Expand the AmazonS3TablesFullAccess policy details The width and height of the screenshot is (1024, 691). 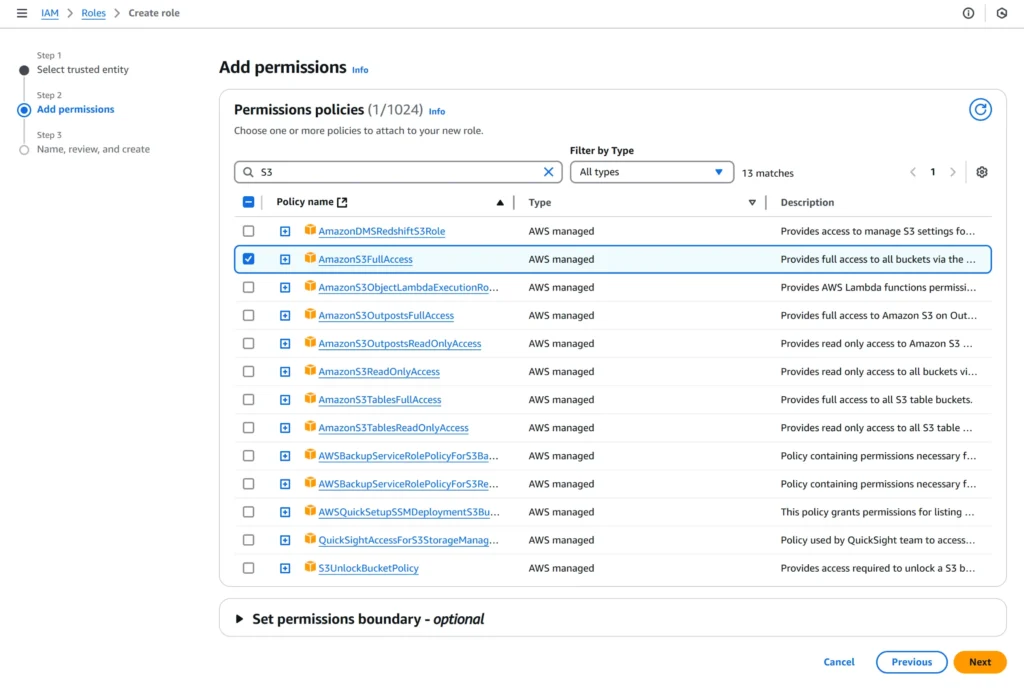[x=285, y=400]
